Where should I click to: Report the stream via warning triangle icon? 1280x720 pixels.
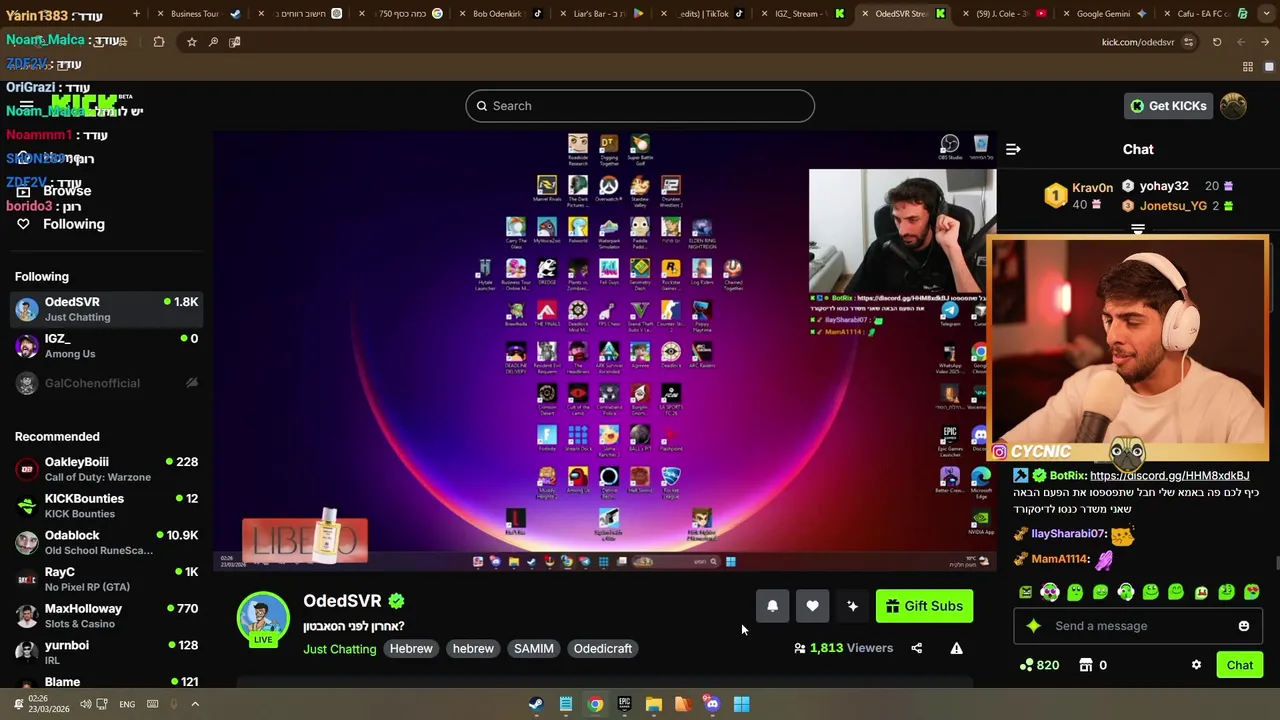tap(956, 648)
